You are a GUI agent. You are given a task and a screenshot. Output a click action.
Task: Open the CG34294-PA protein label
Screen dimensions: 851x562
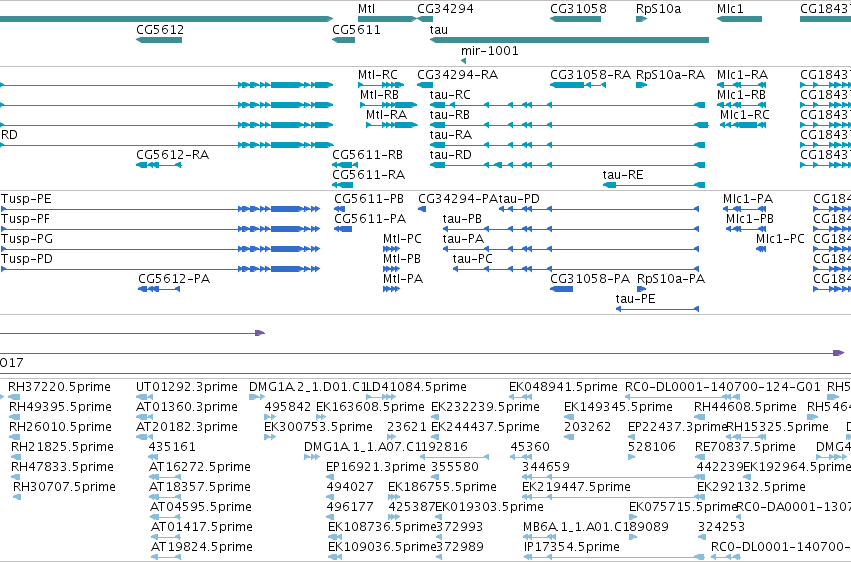pyautogui.click(x=458, y=199)
